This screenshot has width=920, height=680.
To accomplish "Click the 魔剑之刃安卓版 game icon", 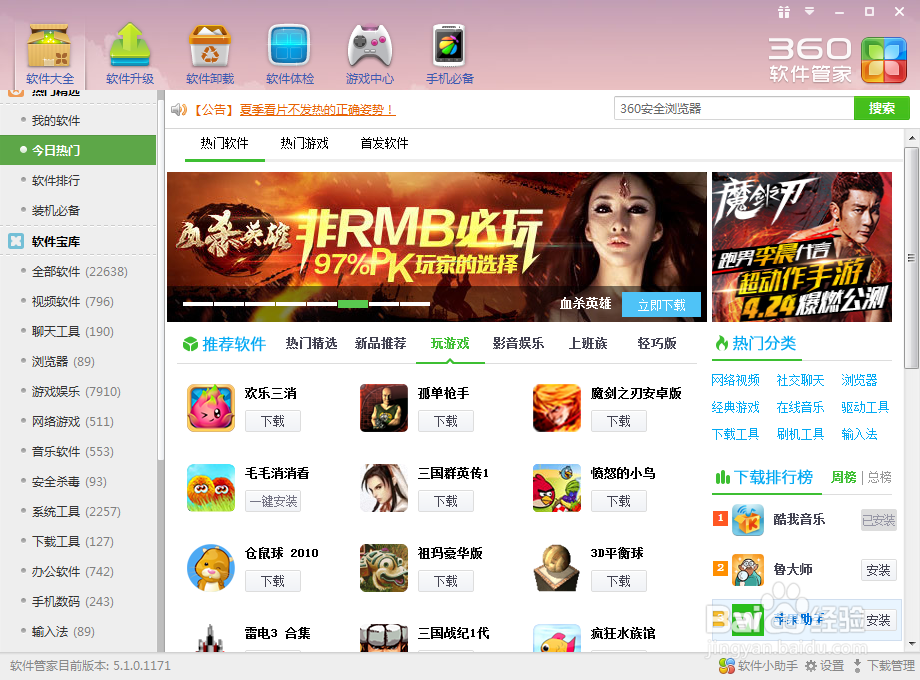I will [x=557, y=408].
